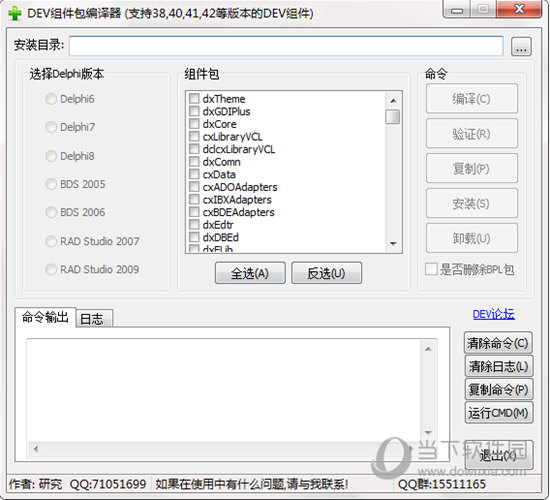Image resolution: width=550 pixels, height=500 pixels.
Task: Click the 复制(P) copy command button
Action: (471, 168)
